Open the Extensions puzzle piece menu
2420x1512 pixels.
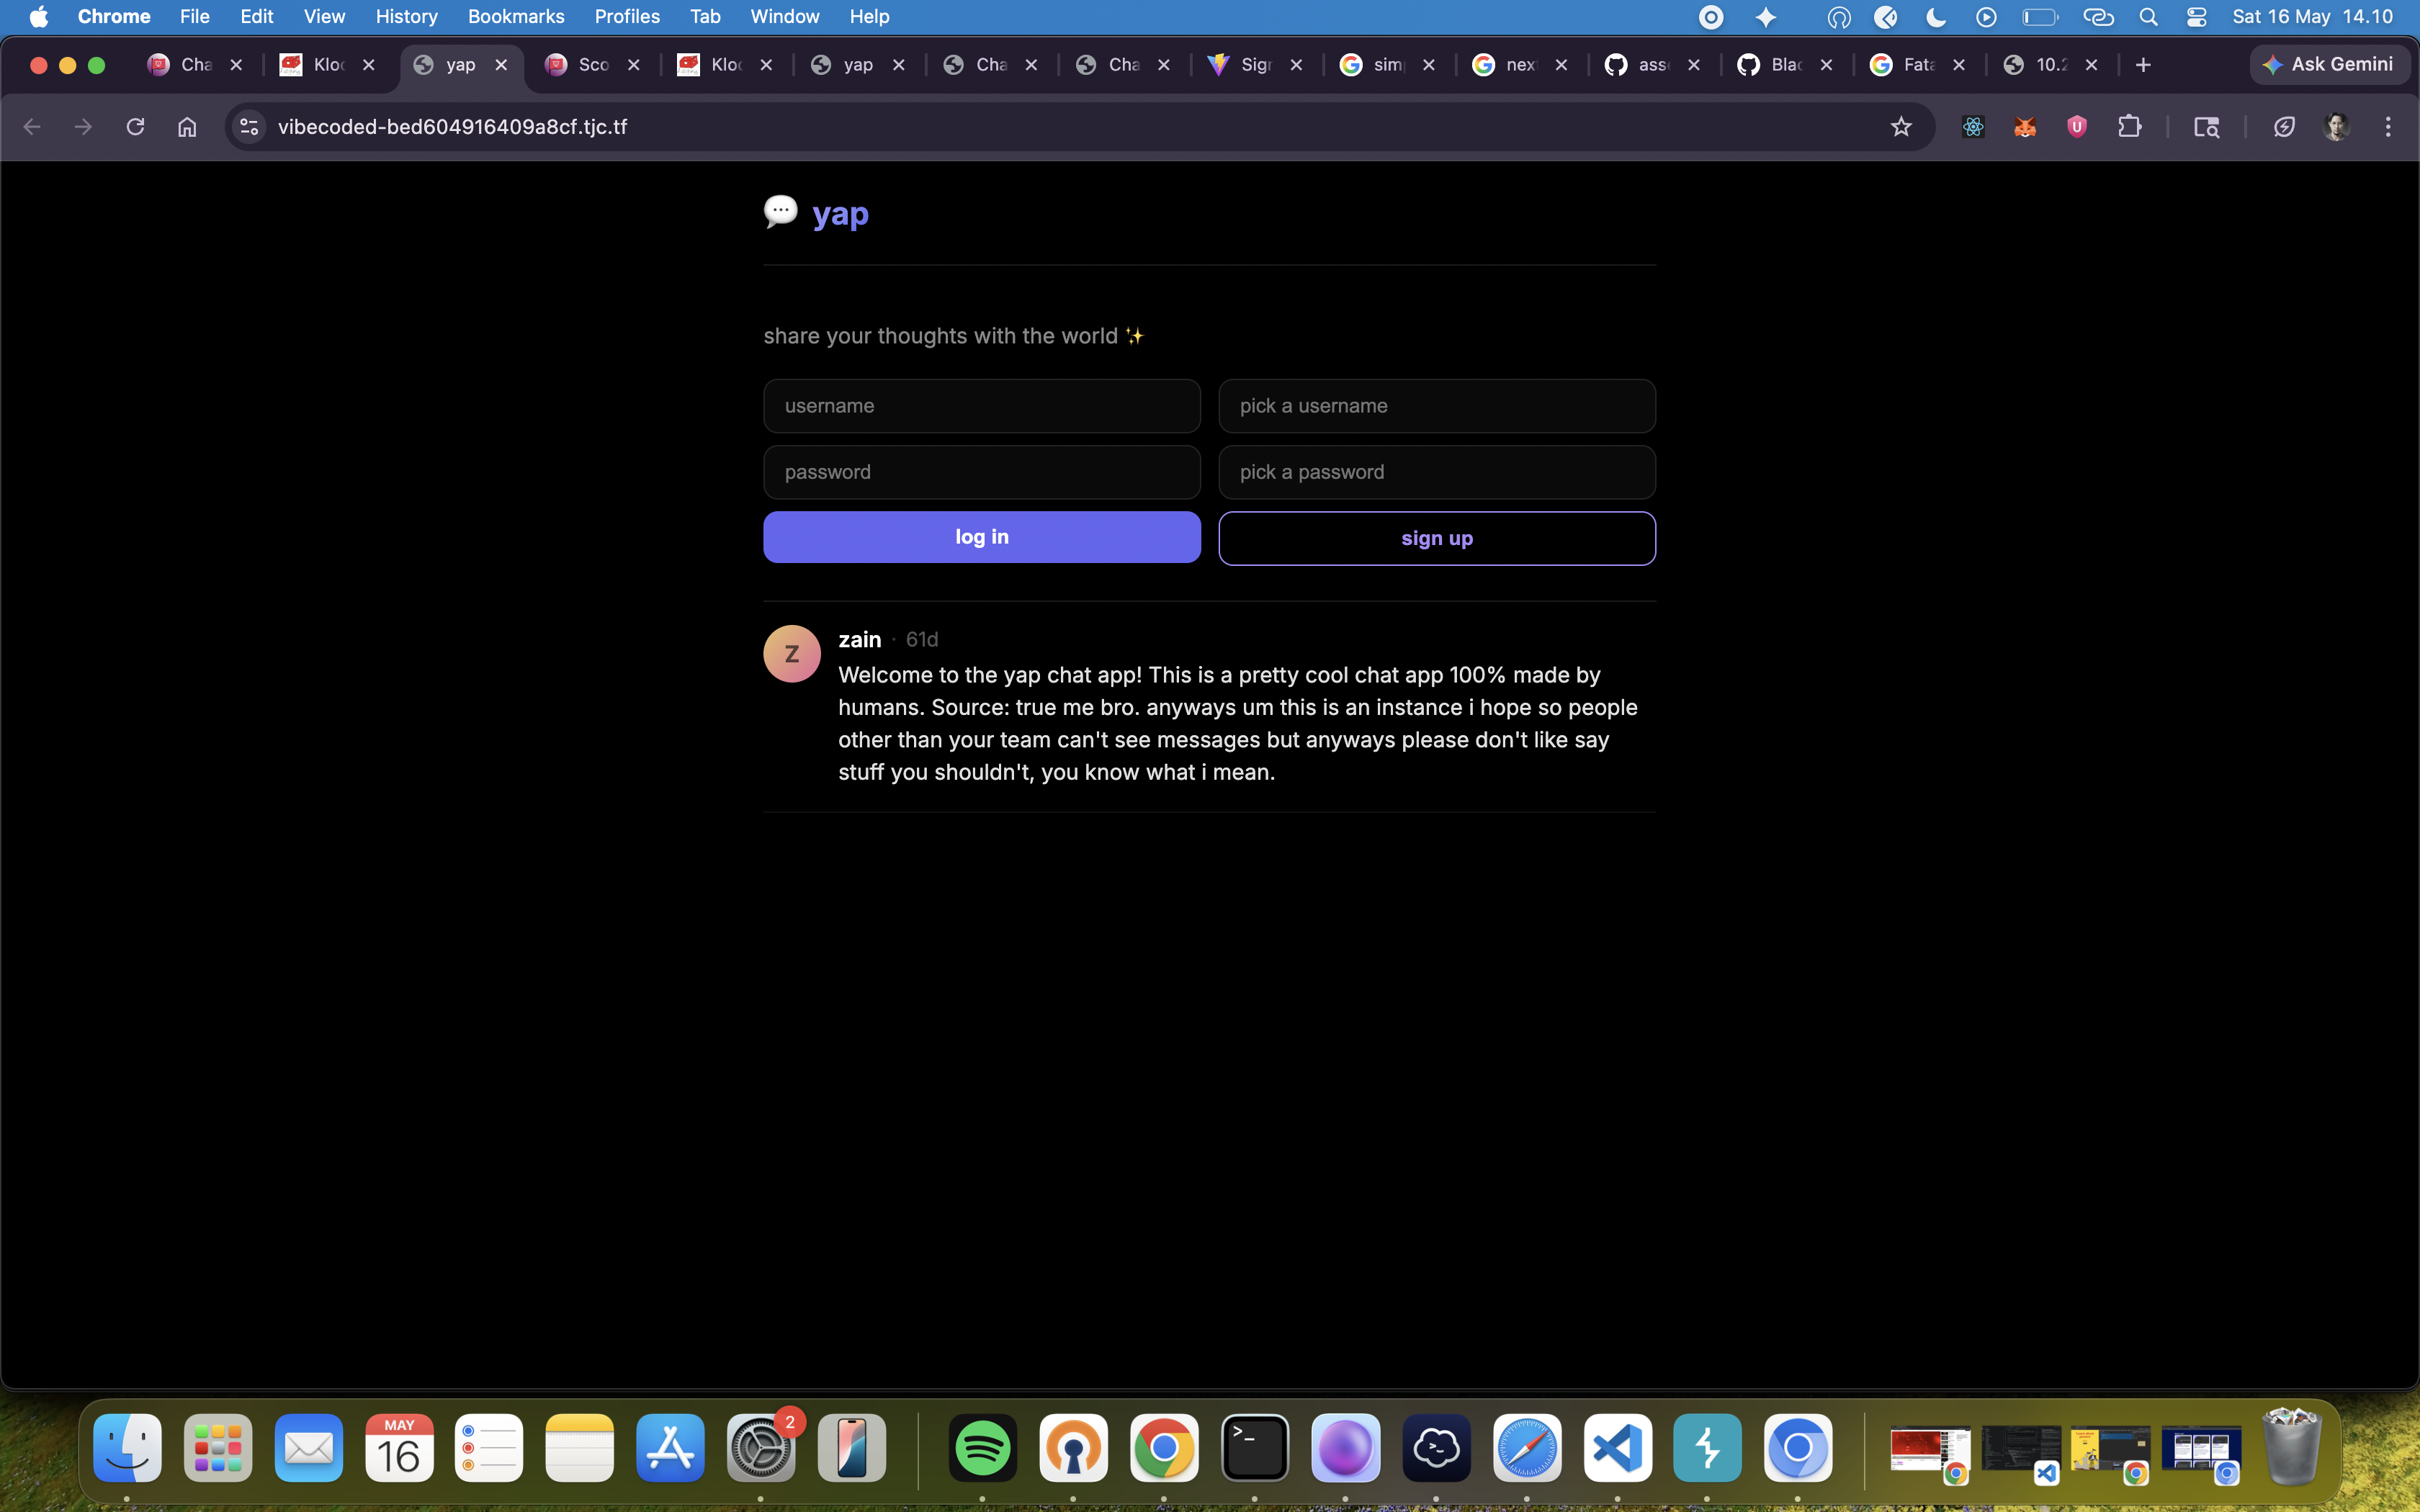click(2129, 127)
